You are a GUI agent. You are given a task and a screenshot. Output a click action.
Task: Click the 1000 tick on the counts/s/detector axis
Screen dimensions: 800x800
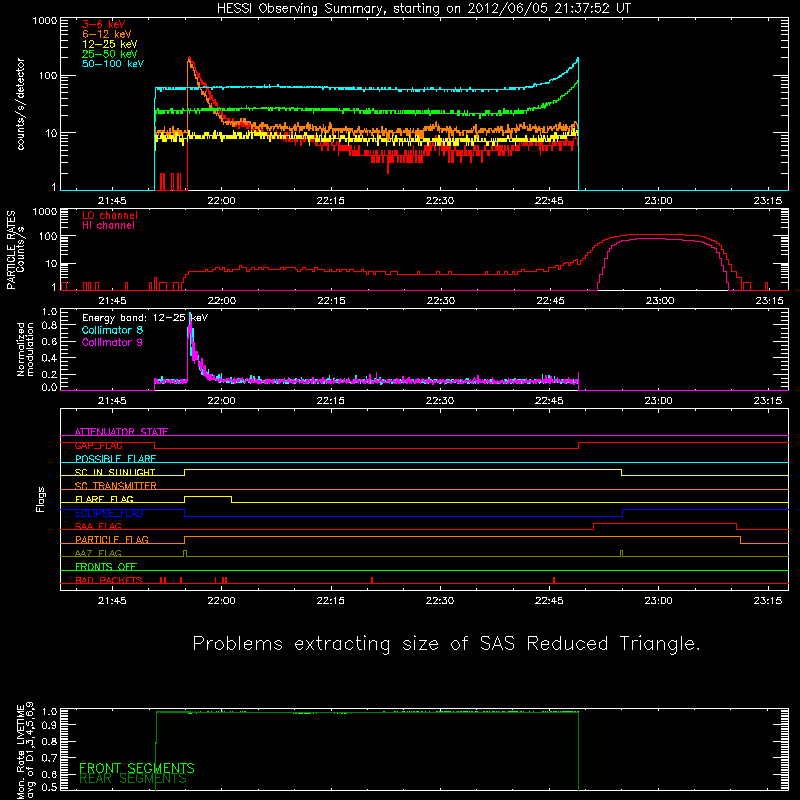point(45,21)
